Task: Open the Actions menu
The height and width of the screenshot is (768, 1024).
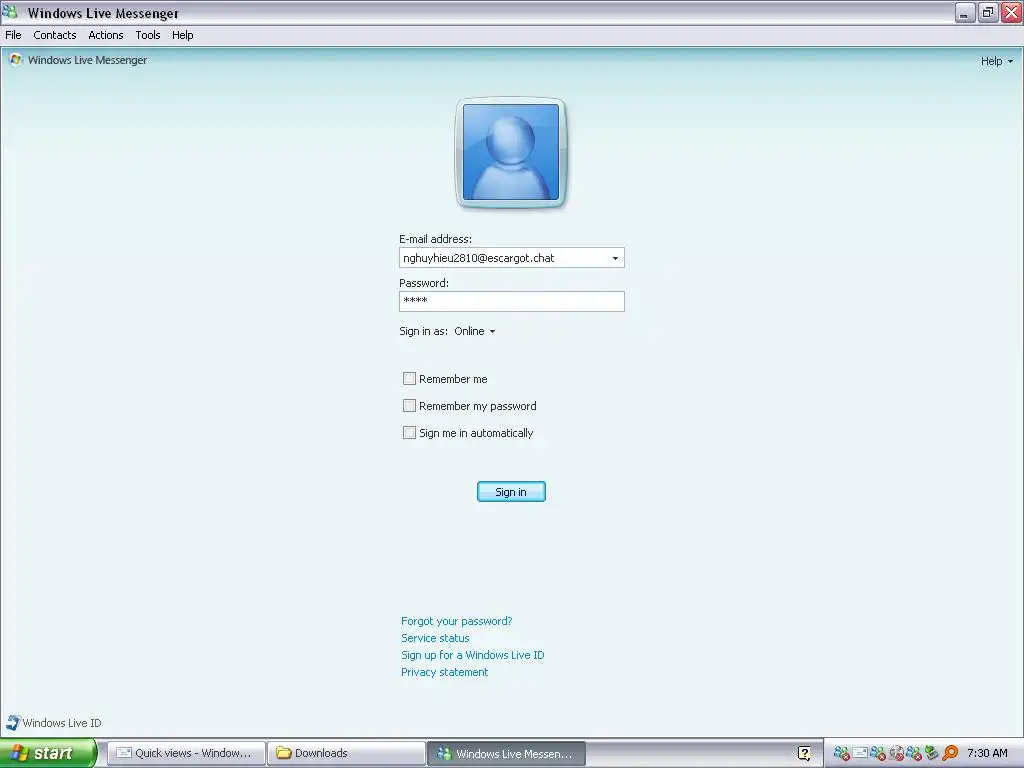Action: 106,35
